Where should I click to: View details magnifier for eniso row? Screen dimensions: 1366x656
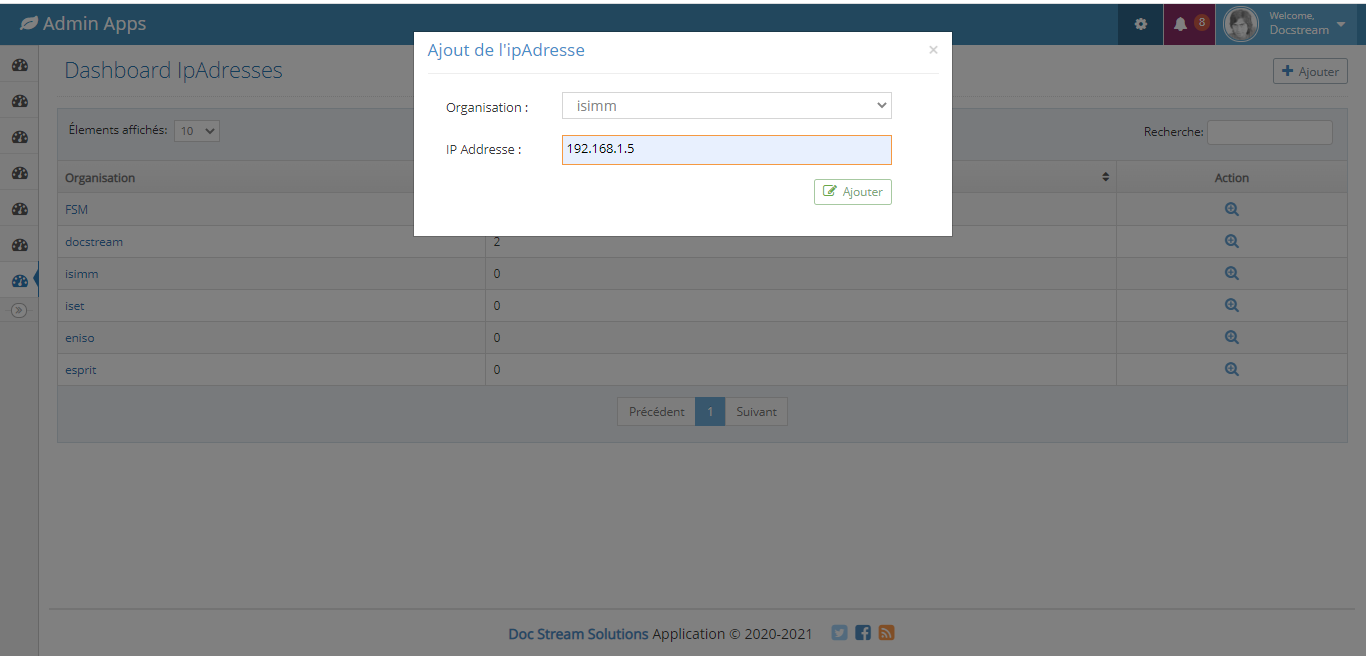click(1231, 338)
